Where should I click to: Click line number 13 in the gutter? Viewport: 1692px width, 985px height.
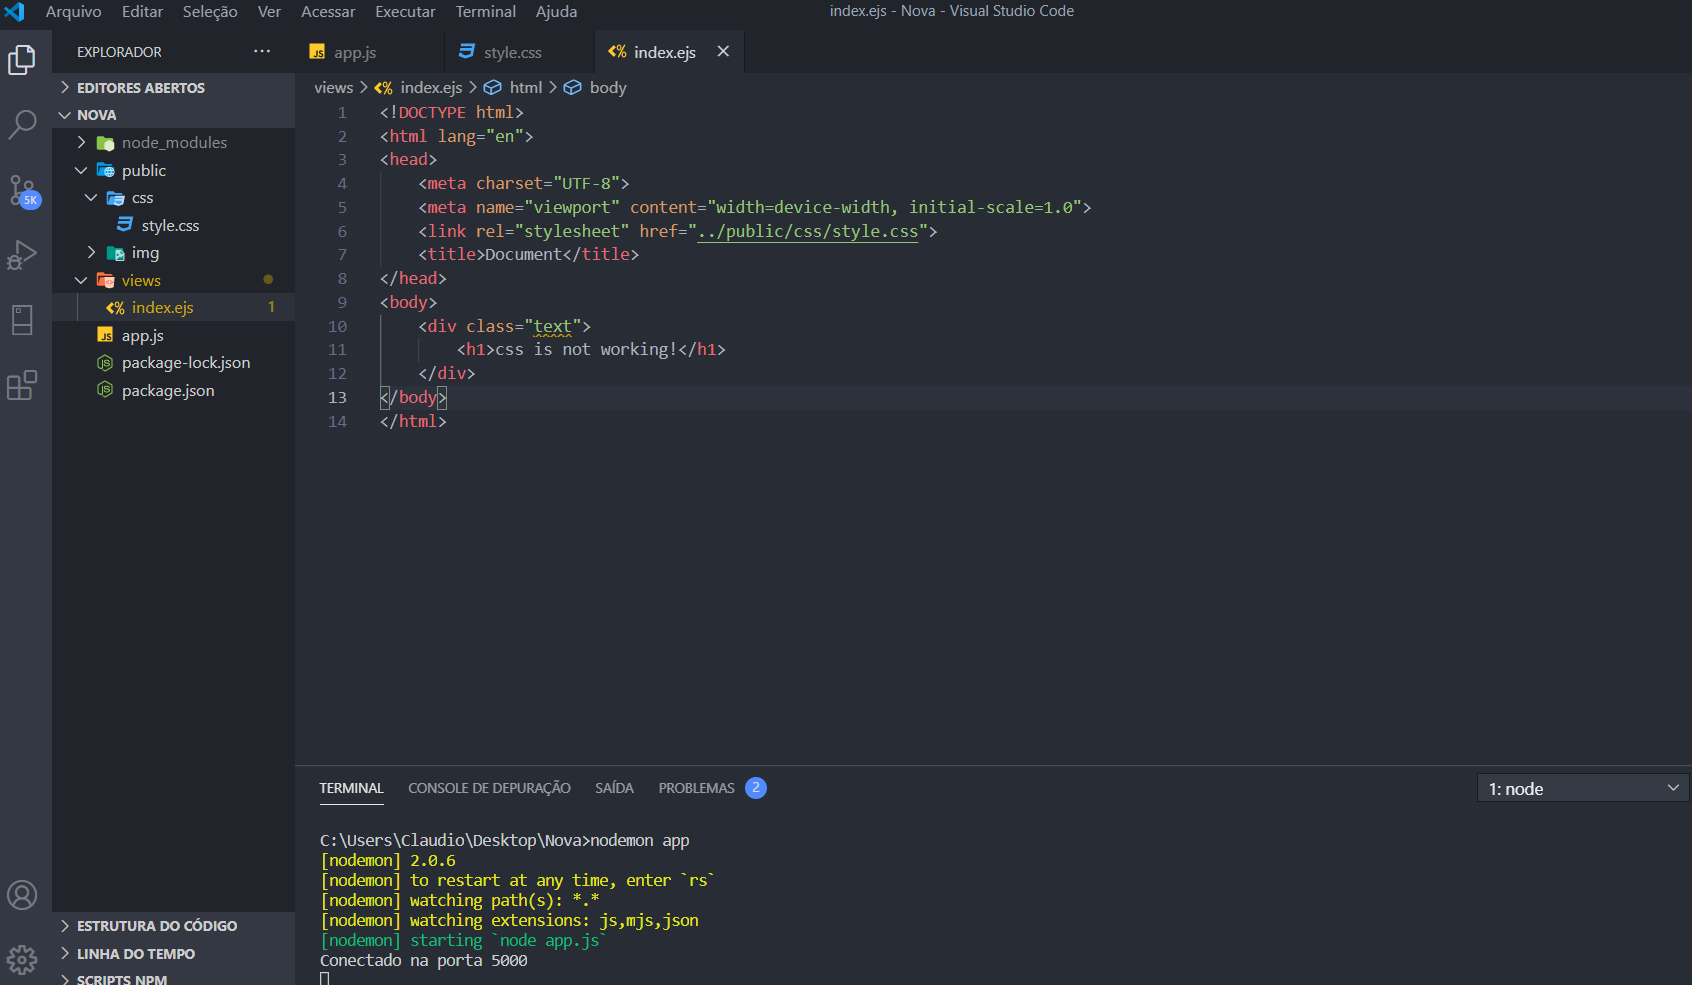(x=338, y=397)
